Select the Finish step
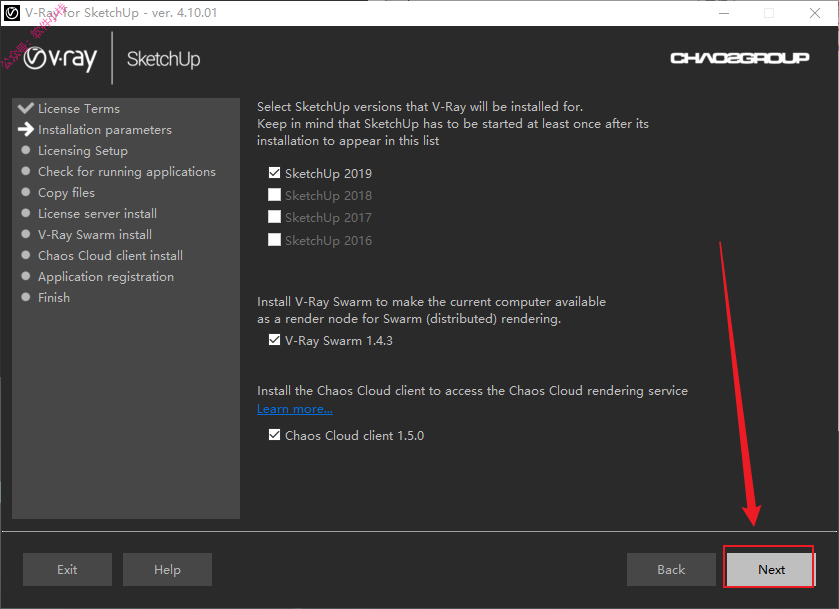 click(x=54, y=298)
